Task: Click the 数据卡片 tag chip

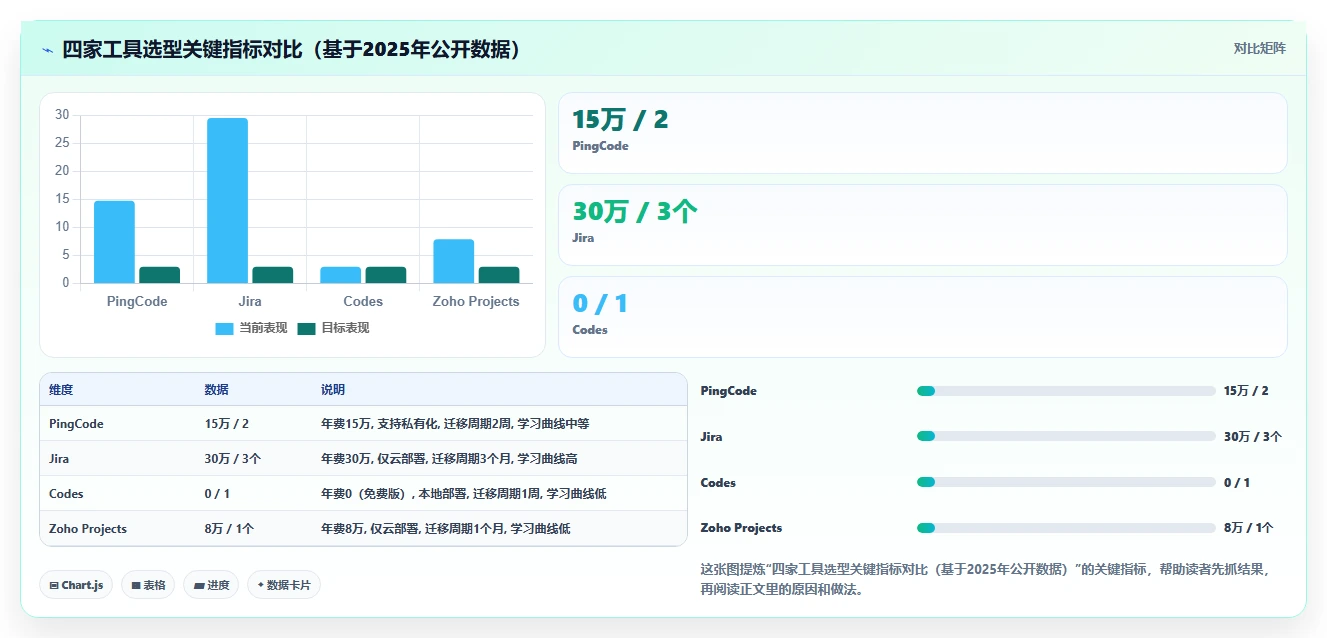Action: [284, 585]
